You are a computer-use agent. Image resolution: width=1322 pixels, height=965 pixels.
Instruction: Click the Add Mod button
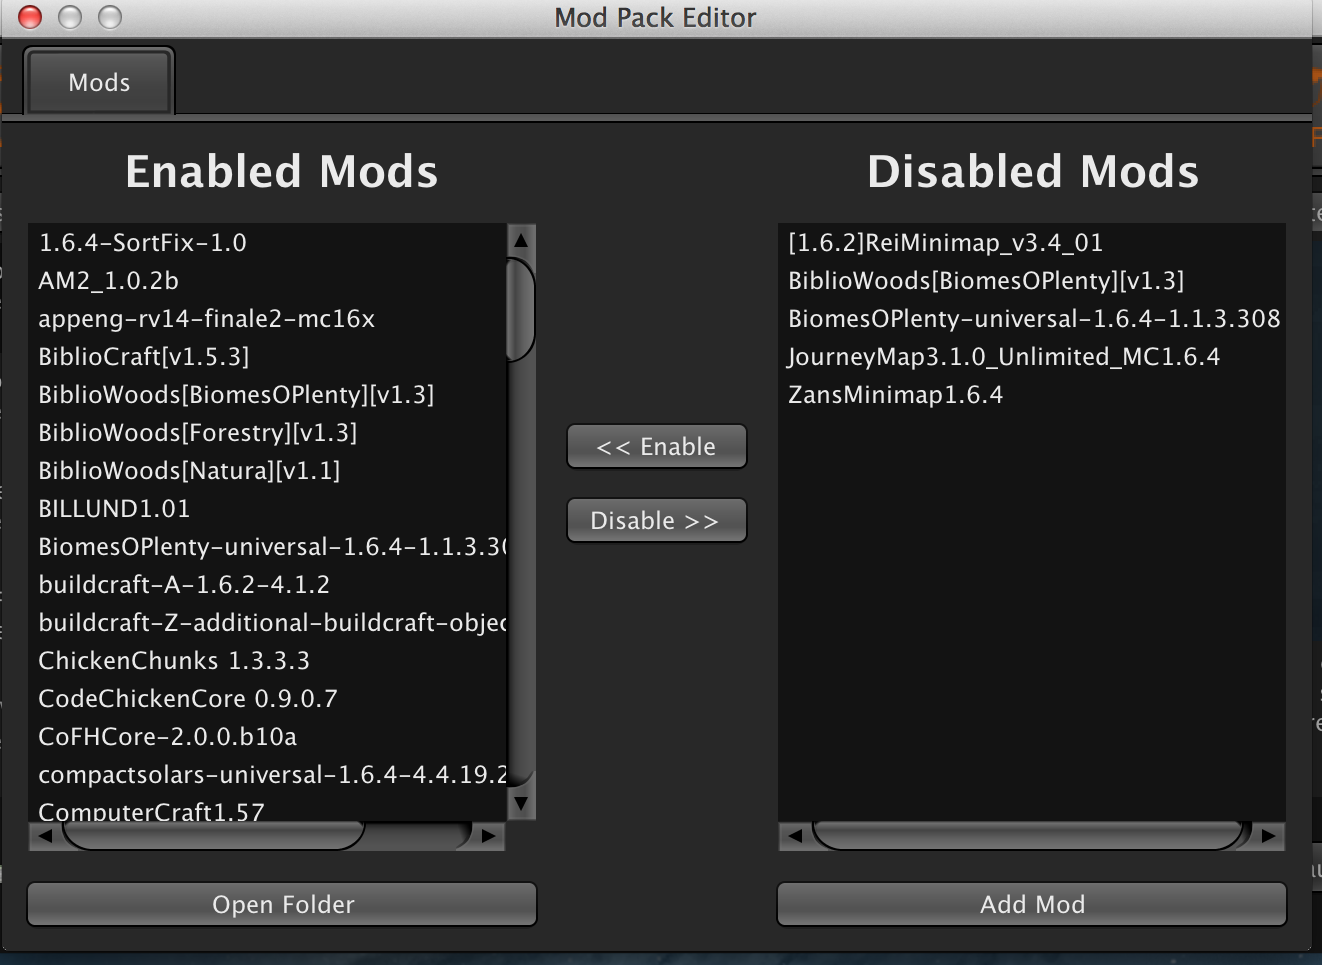[x=1032, y=904]
